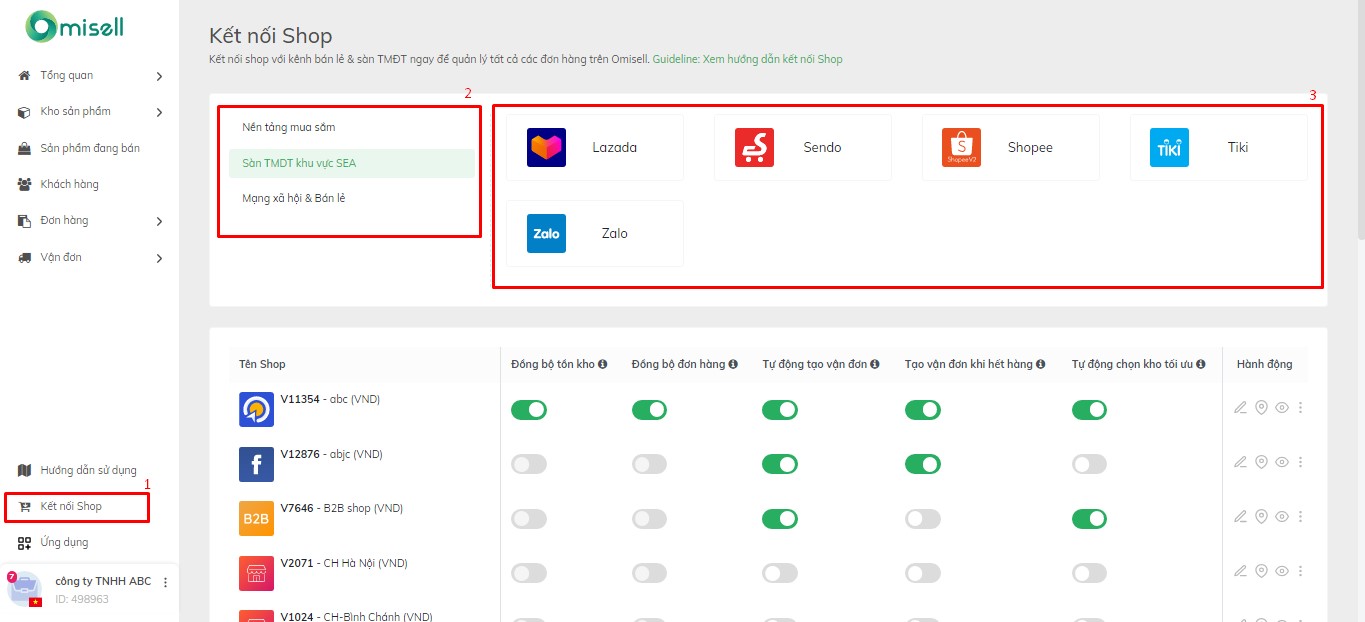Image resolution: width=1365 pixels, height=622 pixels.
Task: Click the Omisell logo
Action: tap(75, 26)
